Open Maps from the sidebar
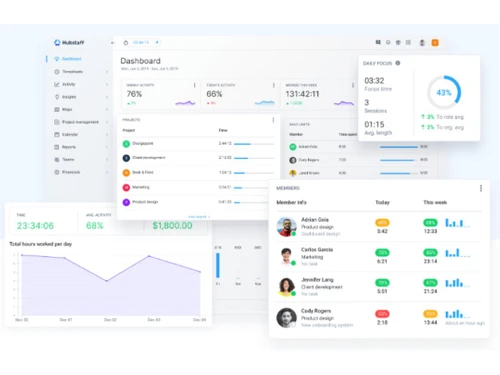500x375 pixels. 67,109
